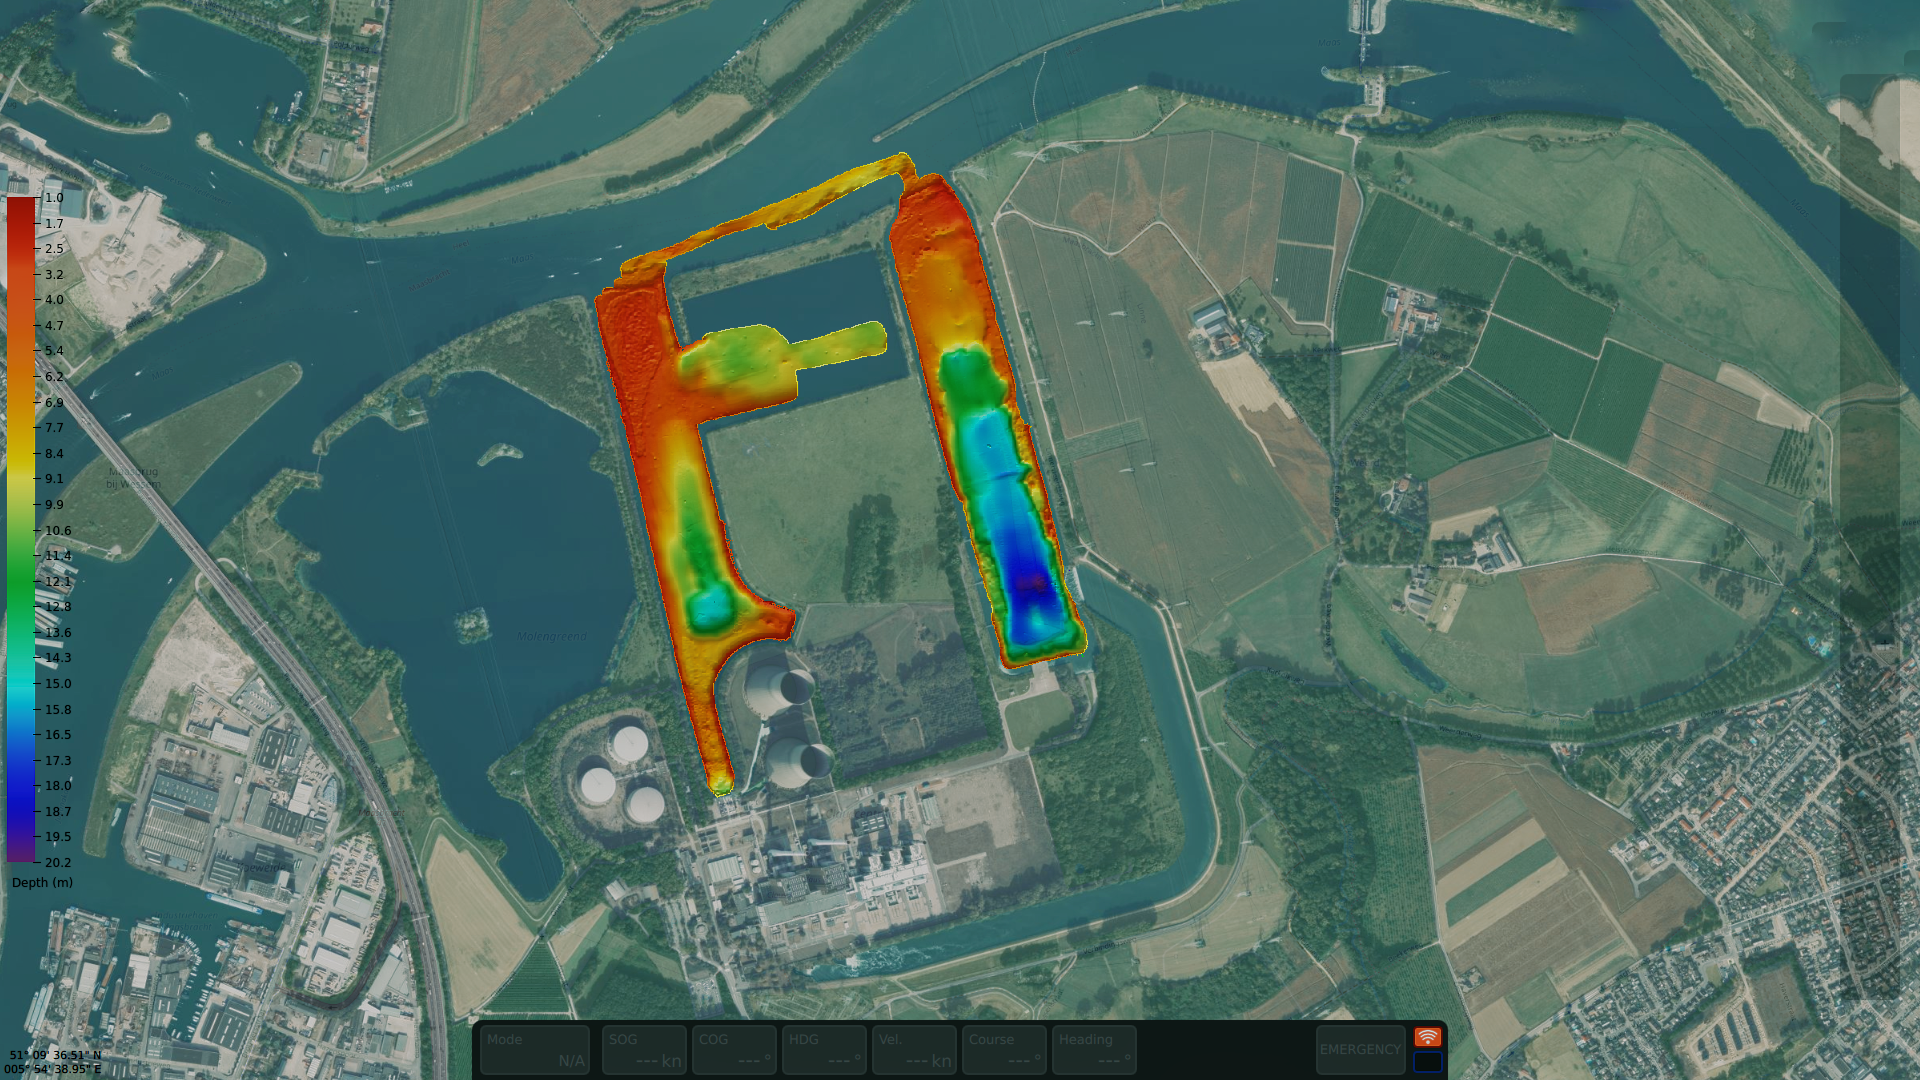Click the 10.6 midpoint tick on the depth scale
Image resolution: width=1920 pixels, height=1080 pixels.
57,530
